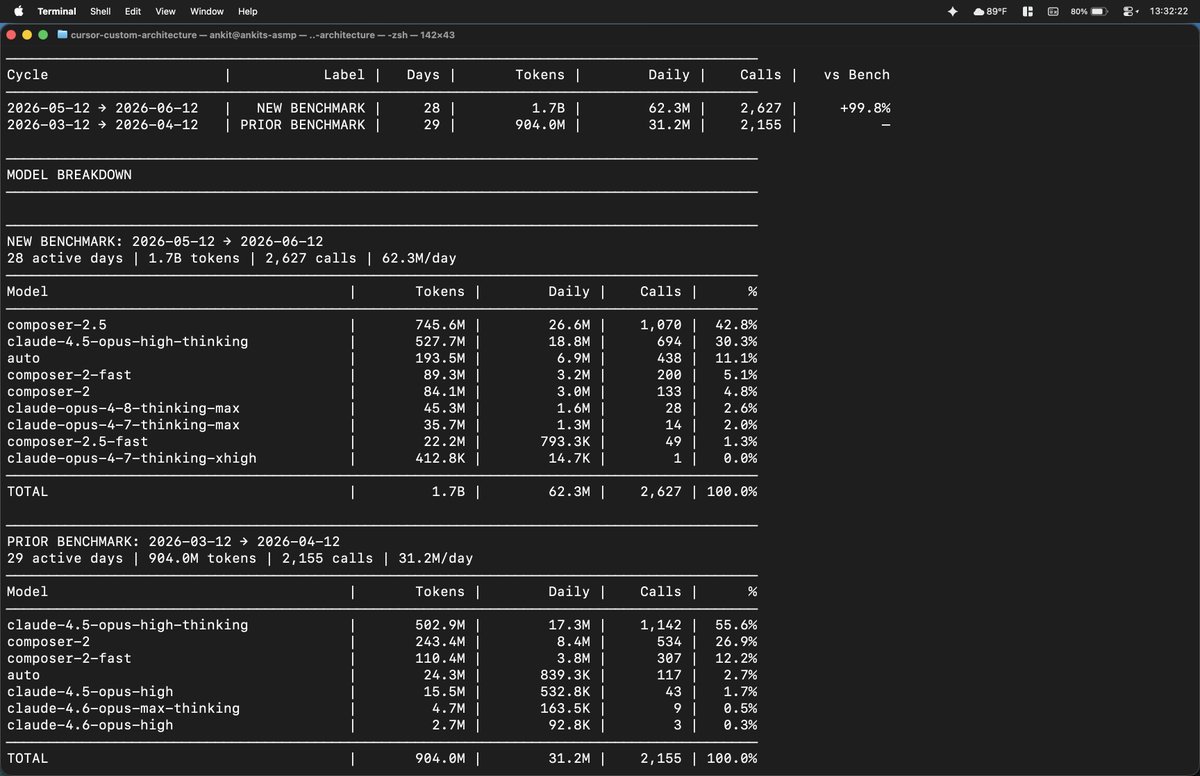Click claude-opus-4-8-thinking-max model name
The height and width of the screenshot is (776, 1200).
123,408
